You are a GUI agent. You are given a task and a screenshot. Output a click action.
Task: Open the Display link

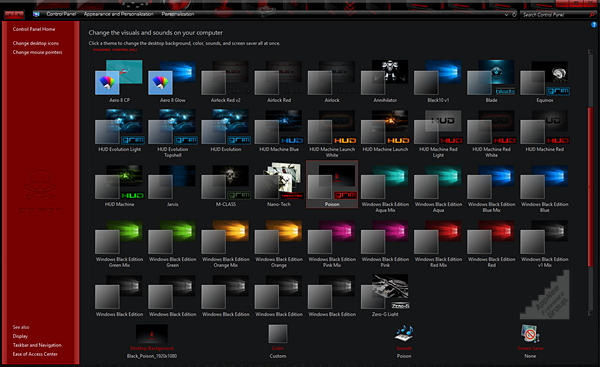click(20, 336)
